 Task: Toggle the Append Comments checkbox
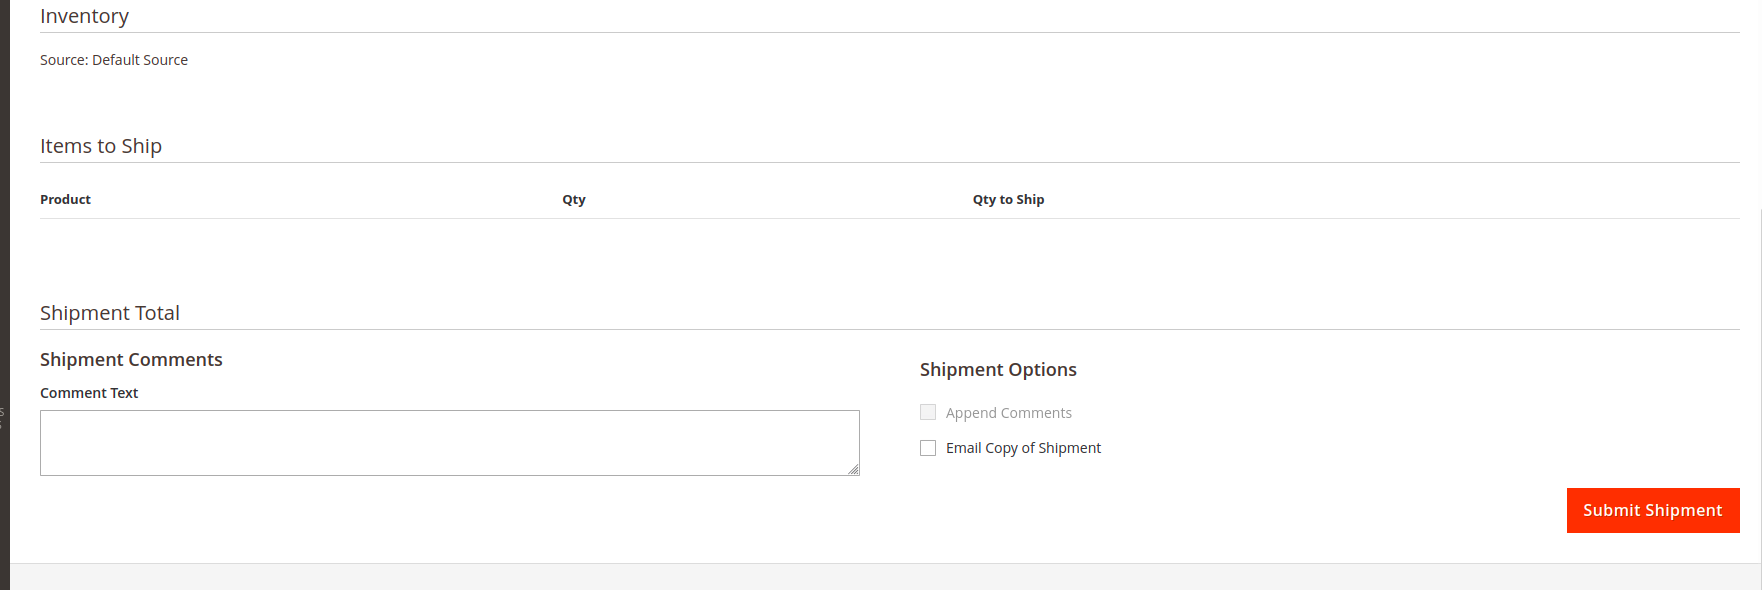click(927, 411)
